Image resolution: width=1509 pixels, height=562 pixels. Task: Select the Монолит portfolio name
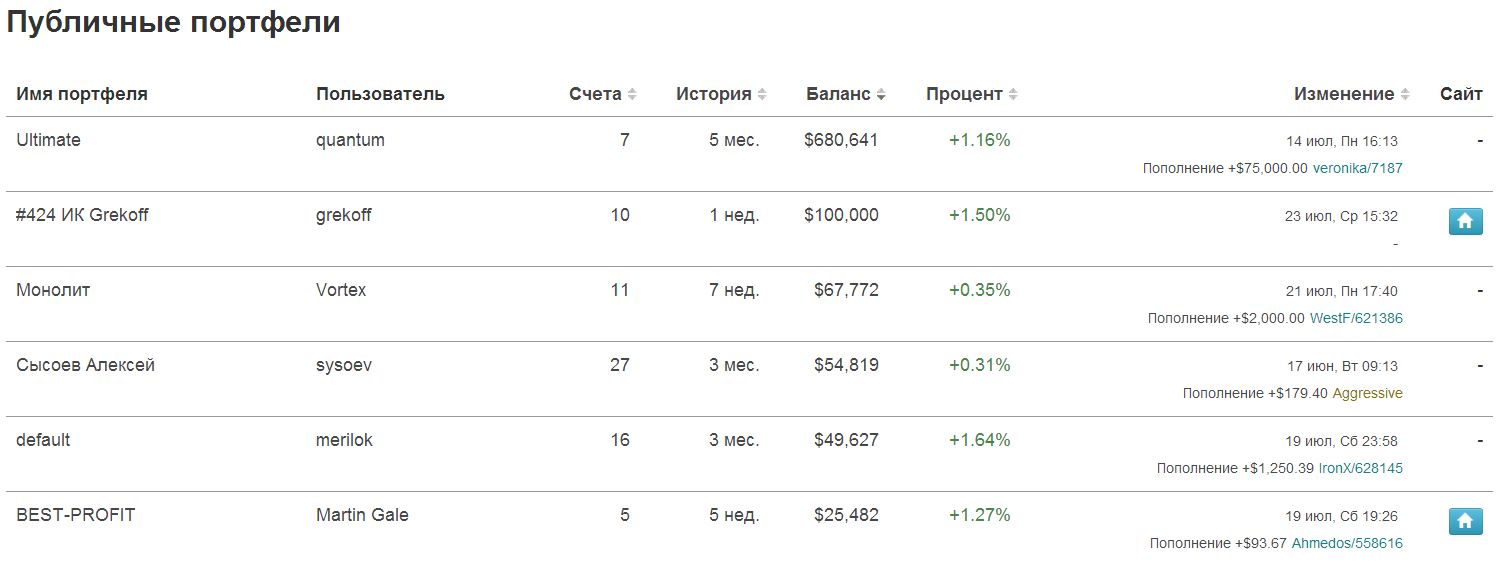(53, 290)
